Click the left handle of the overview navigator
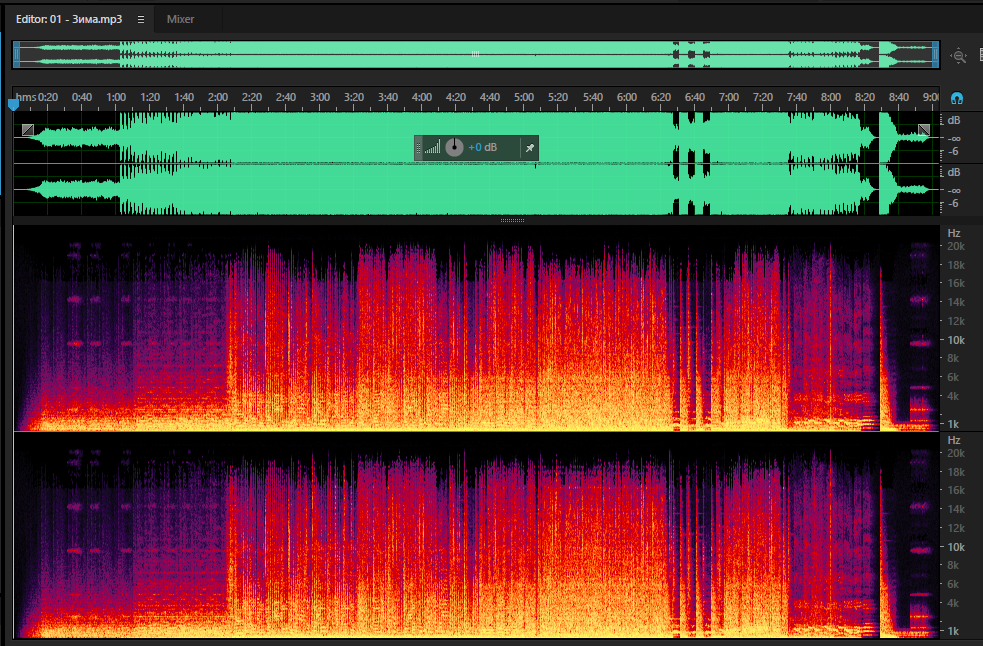The image size is (983, 646). pos(17,55)
